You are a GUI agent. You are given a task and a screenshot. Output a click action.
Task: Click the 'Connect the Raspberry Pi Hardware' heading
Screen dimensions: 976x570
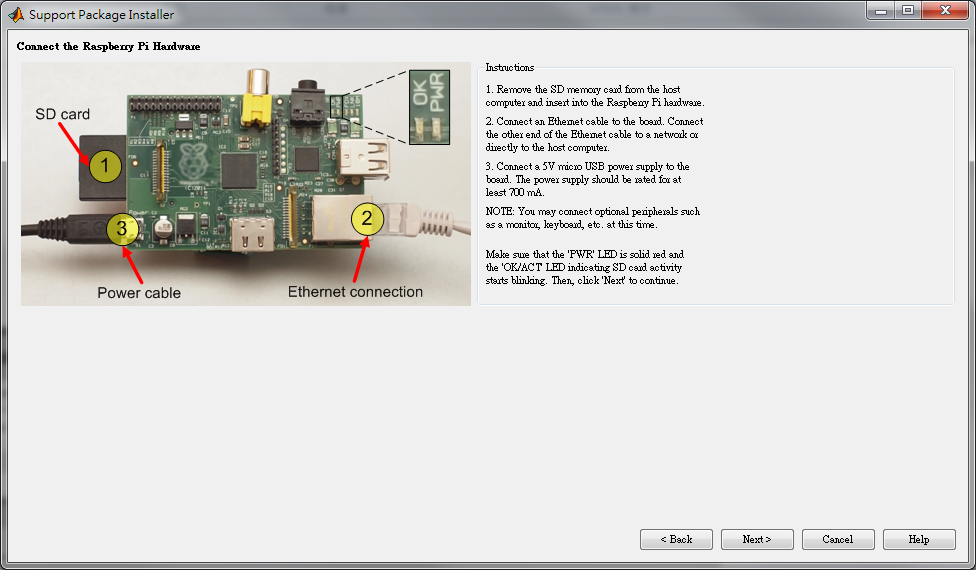(108, 46)
